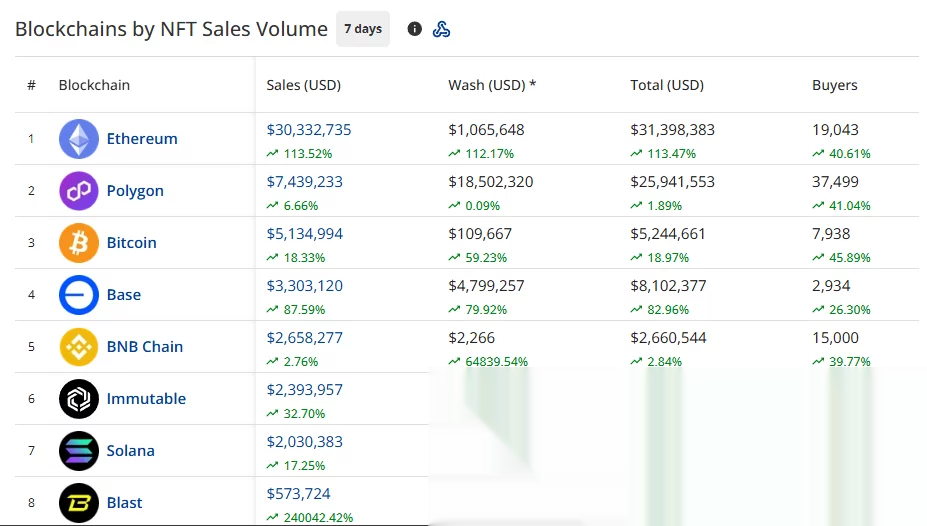Open the Polygon blockchain link

[135, 191]
